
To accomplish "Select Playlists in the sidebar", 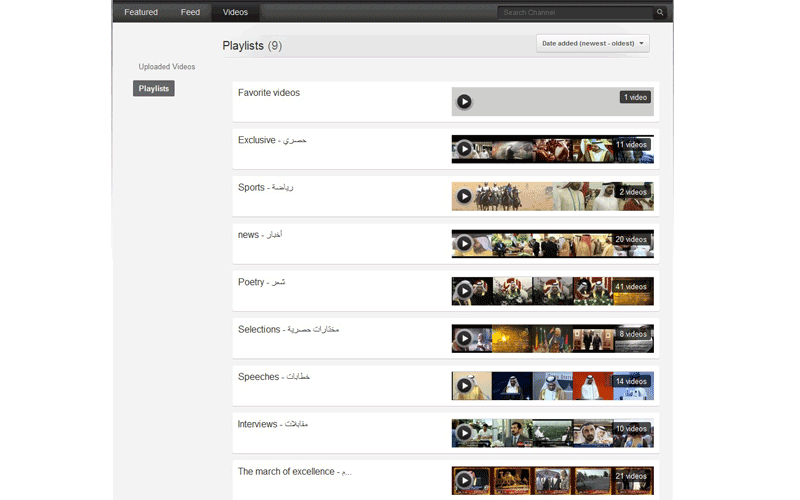I will [154, 89].
